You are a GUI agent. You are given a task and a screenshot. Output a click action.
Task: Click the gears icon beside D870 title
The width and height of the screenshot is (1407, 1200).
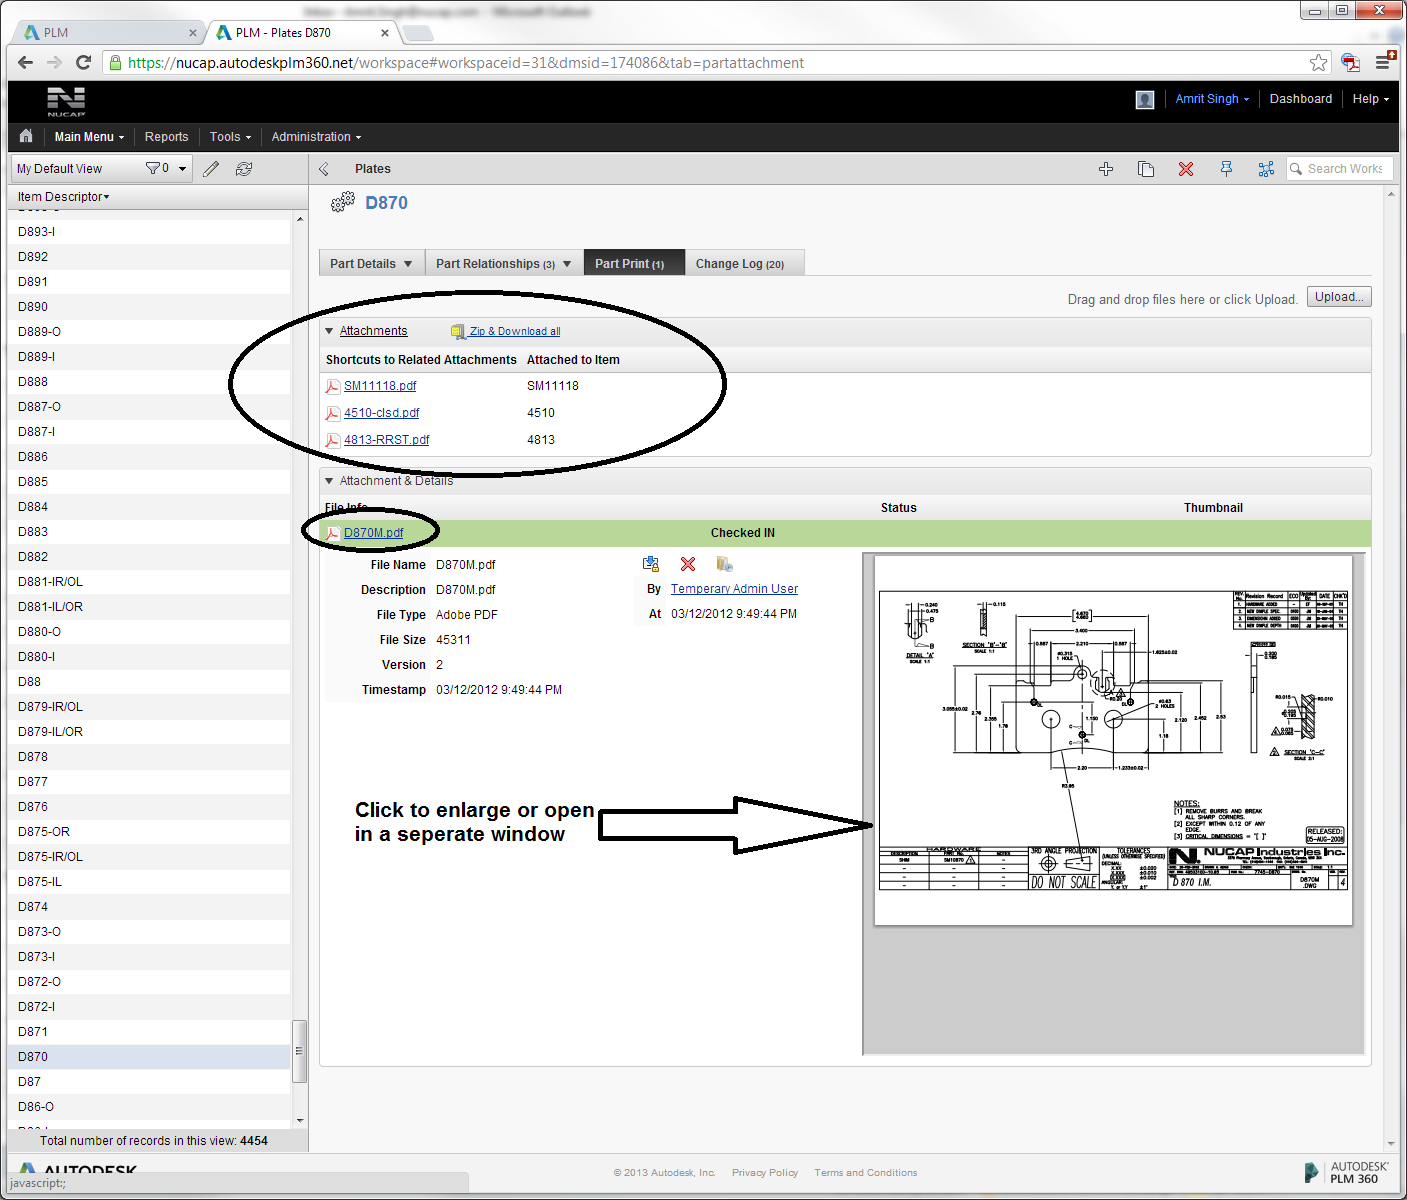(x=343, y=202)
